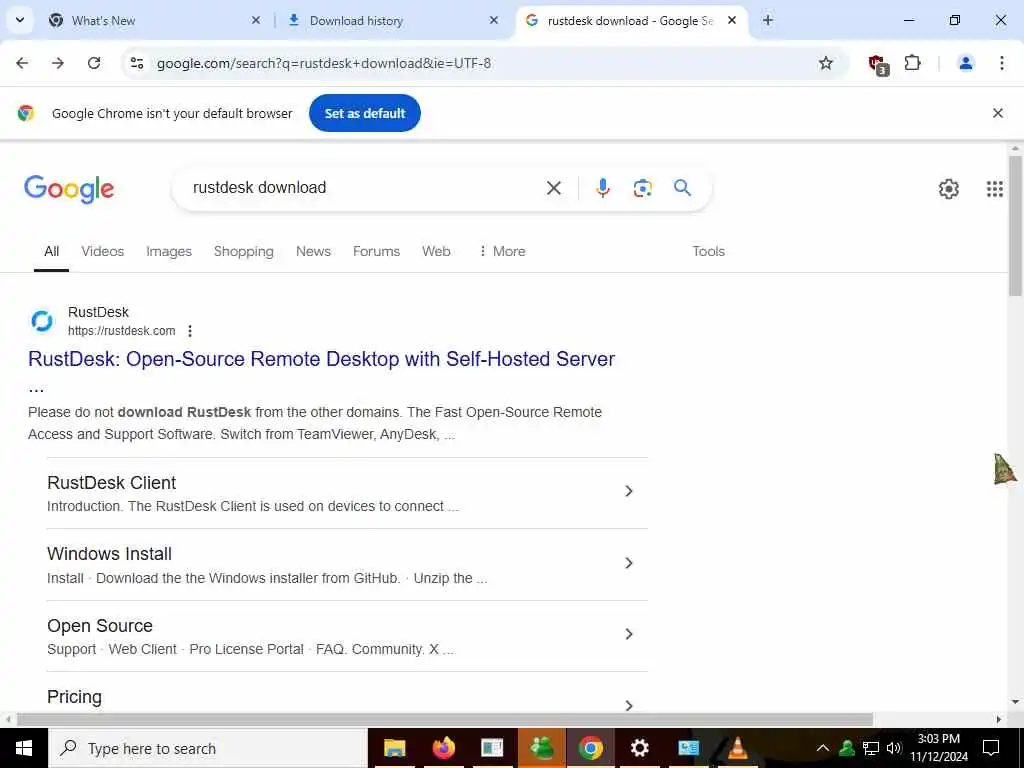Close the What's New tab
This screenshot has width=1024, height=768.
(256, 20)
